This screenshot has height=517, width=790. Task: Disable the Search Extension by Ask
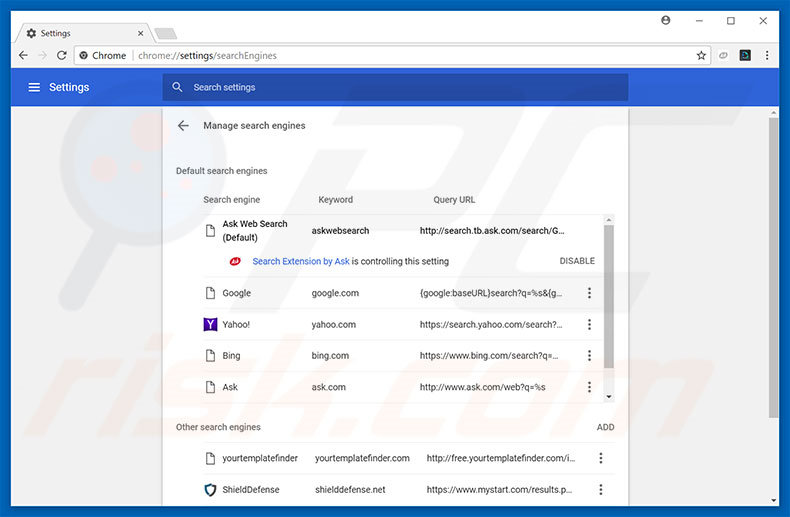click(577, 261)
